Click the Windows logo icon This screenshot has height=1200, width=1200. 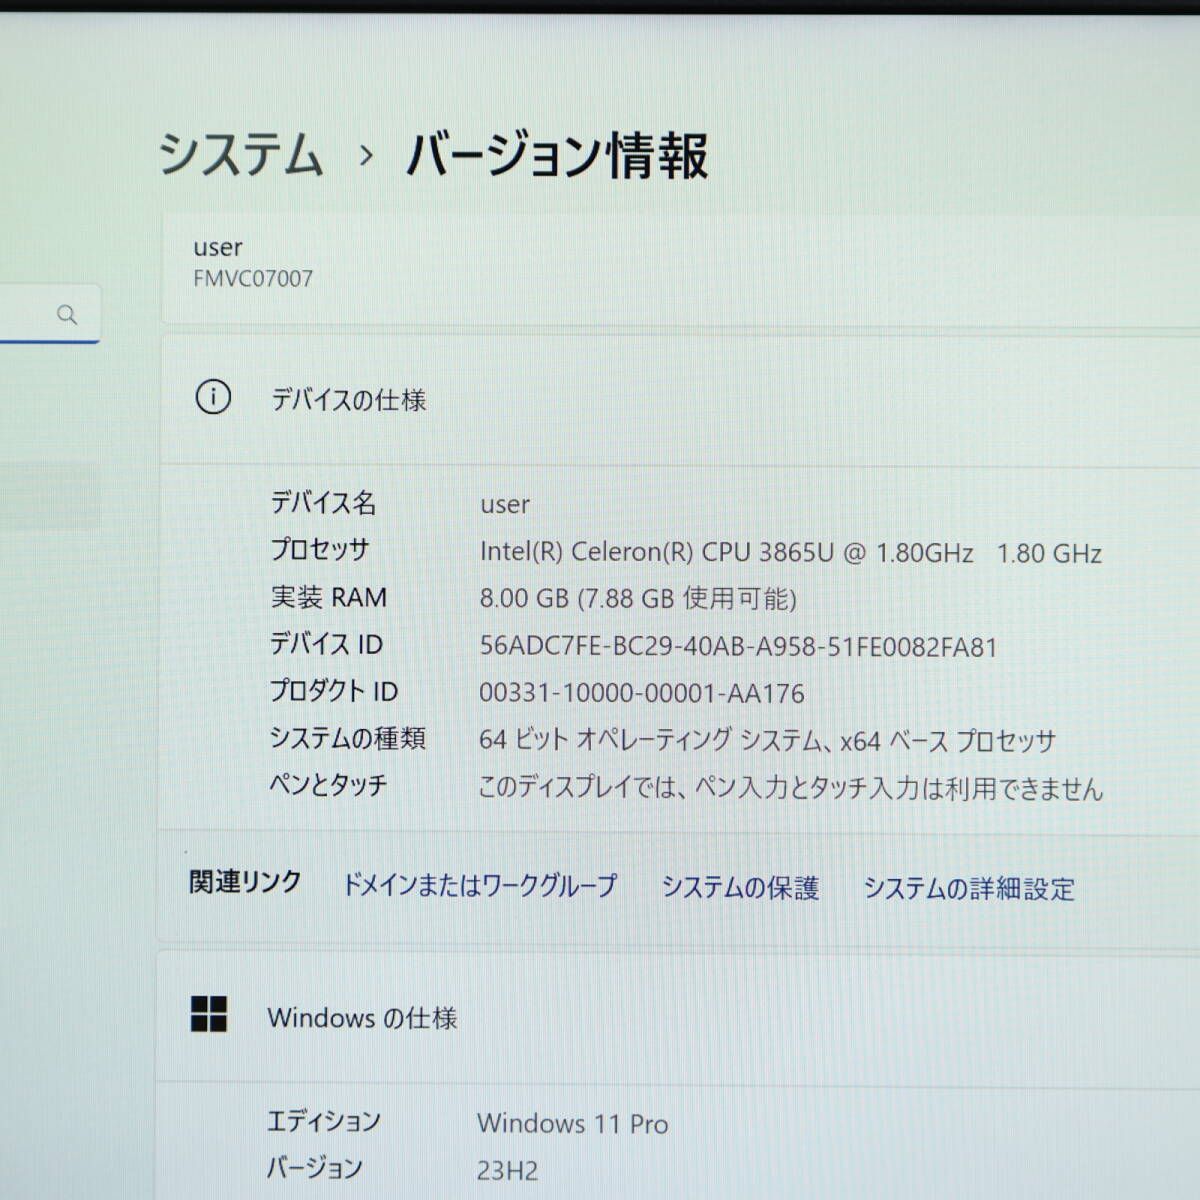point(209,1014)
